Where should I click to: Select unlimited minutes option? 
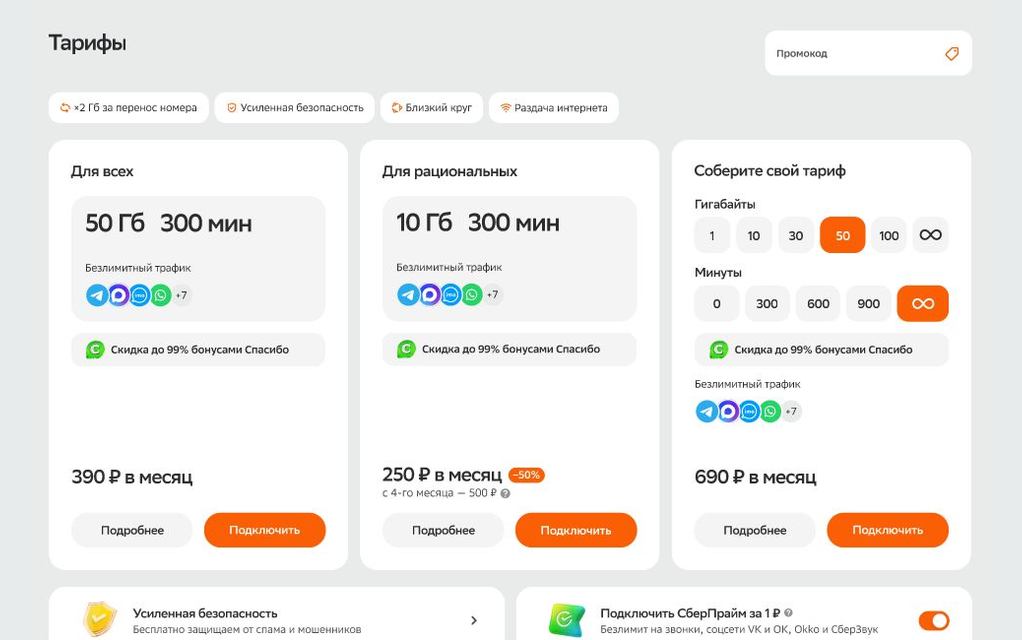coord(923,304)
